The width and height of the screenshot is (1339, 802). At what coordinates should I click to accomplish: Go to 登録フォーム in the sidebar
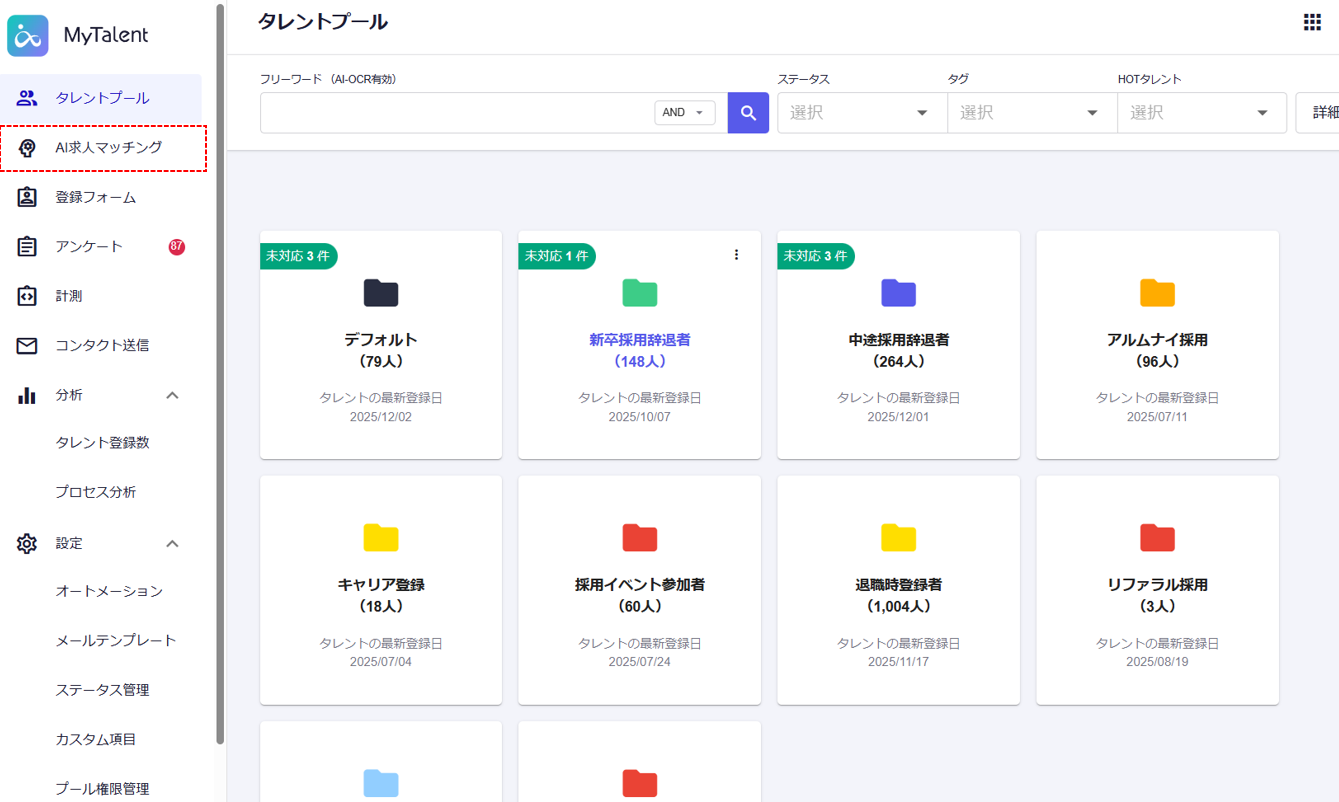click(95, 197)
